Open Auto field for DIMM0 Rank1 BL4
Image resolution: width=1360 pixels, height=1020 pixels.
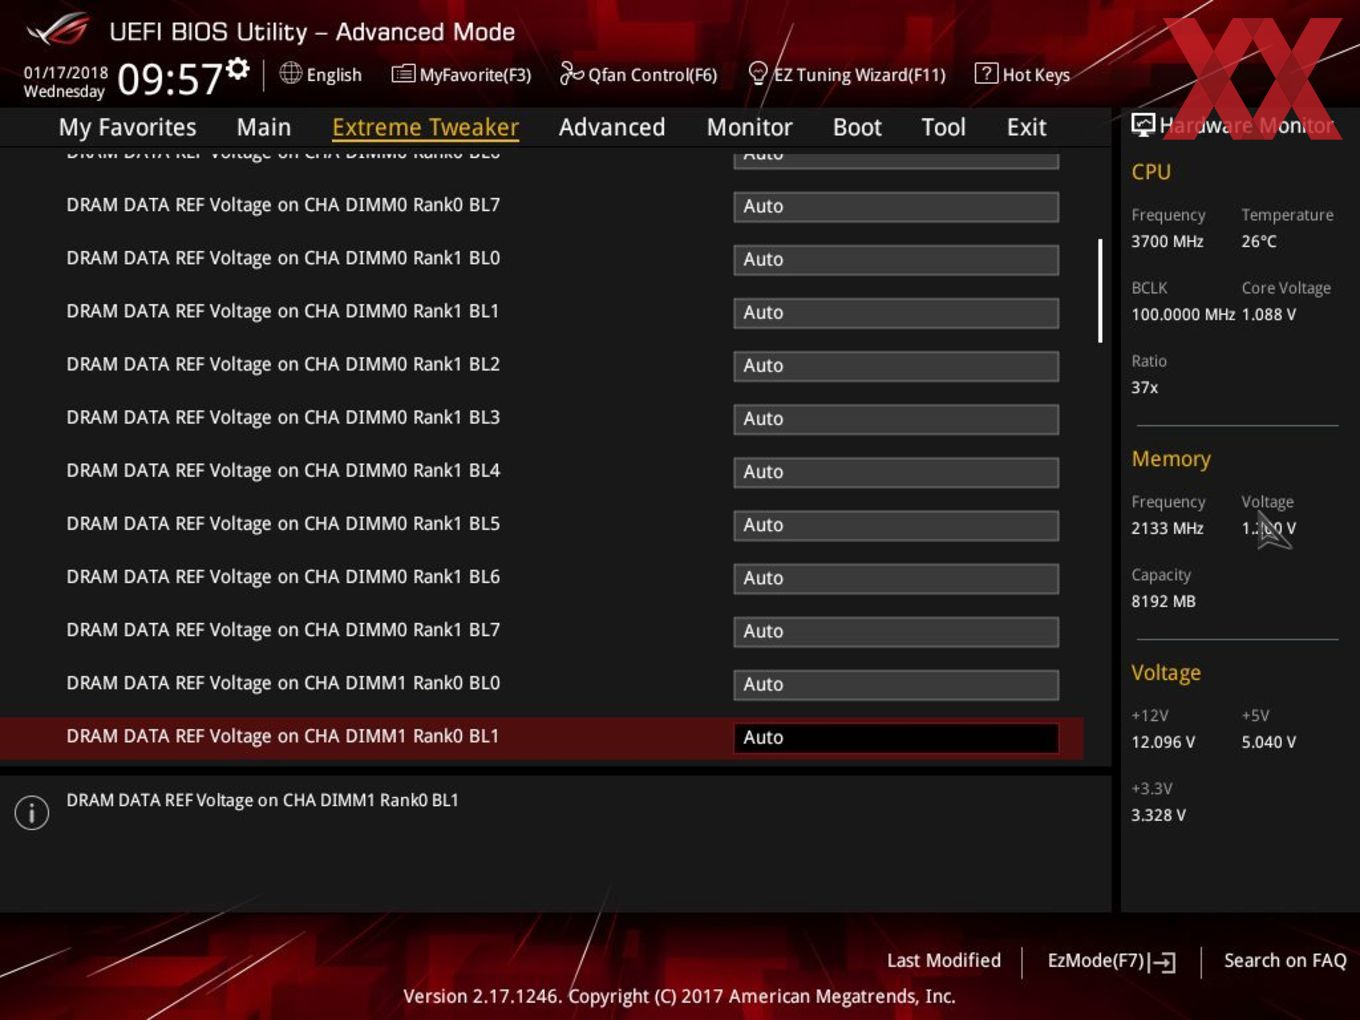click(x=896, y=471)
